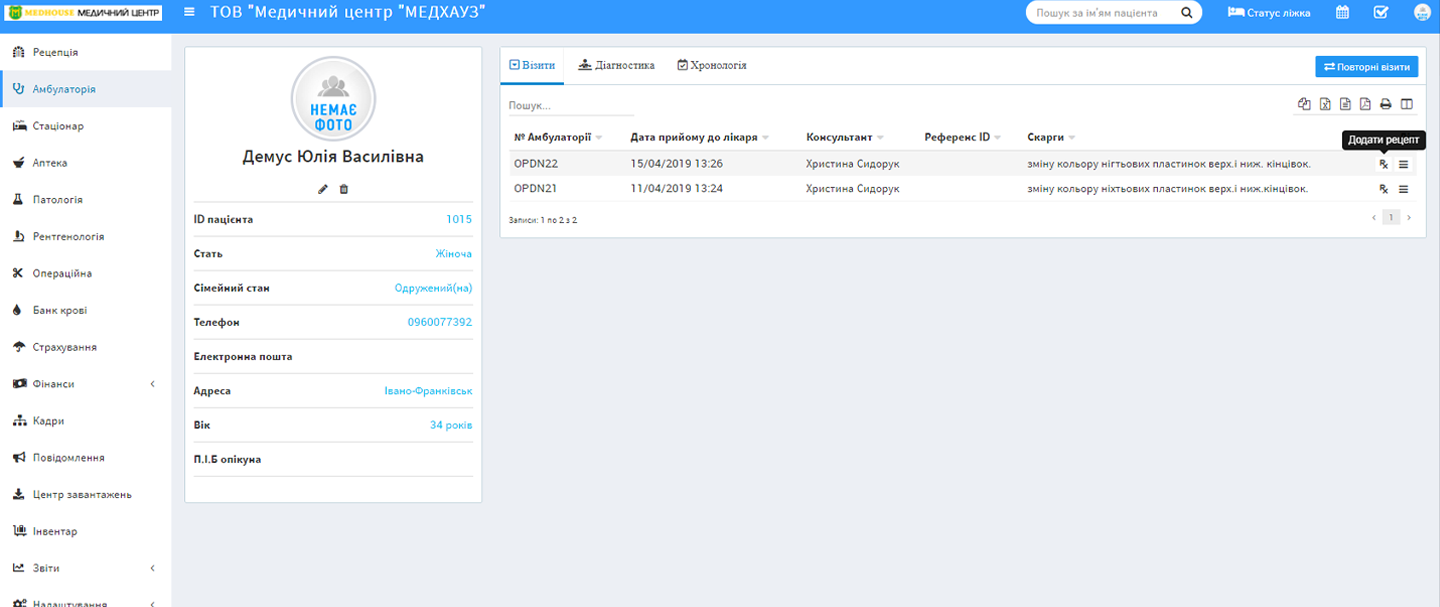Focus the patient name search field
Image resolution: width=1440 pixels, height=607 pixels.
pyautogui.click(x=1103, y=13)
